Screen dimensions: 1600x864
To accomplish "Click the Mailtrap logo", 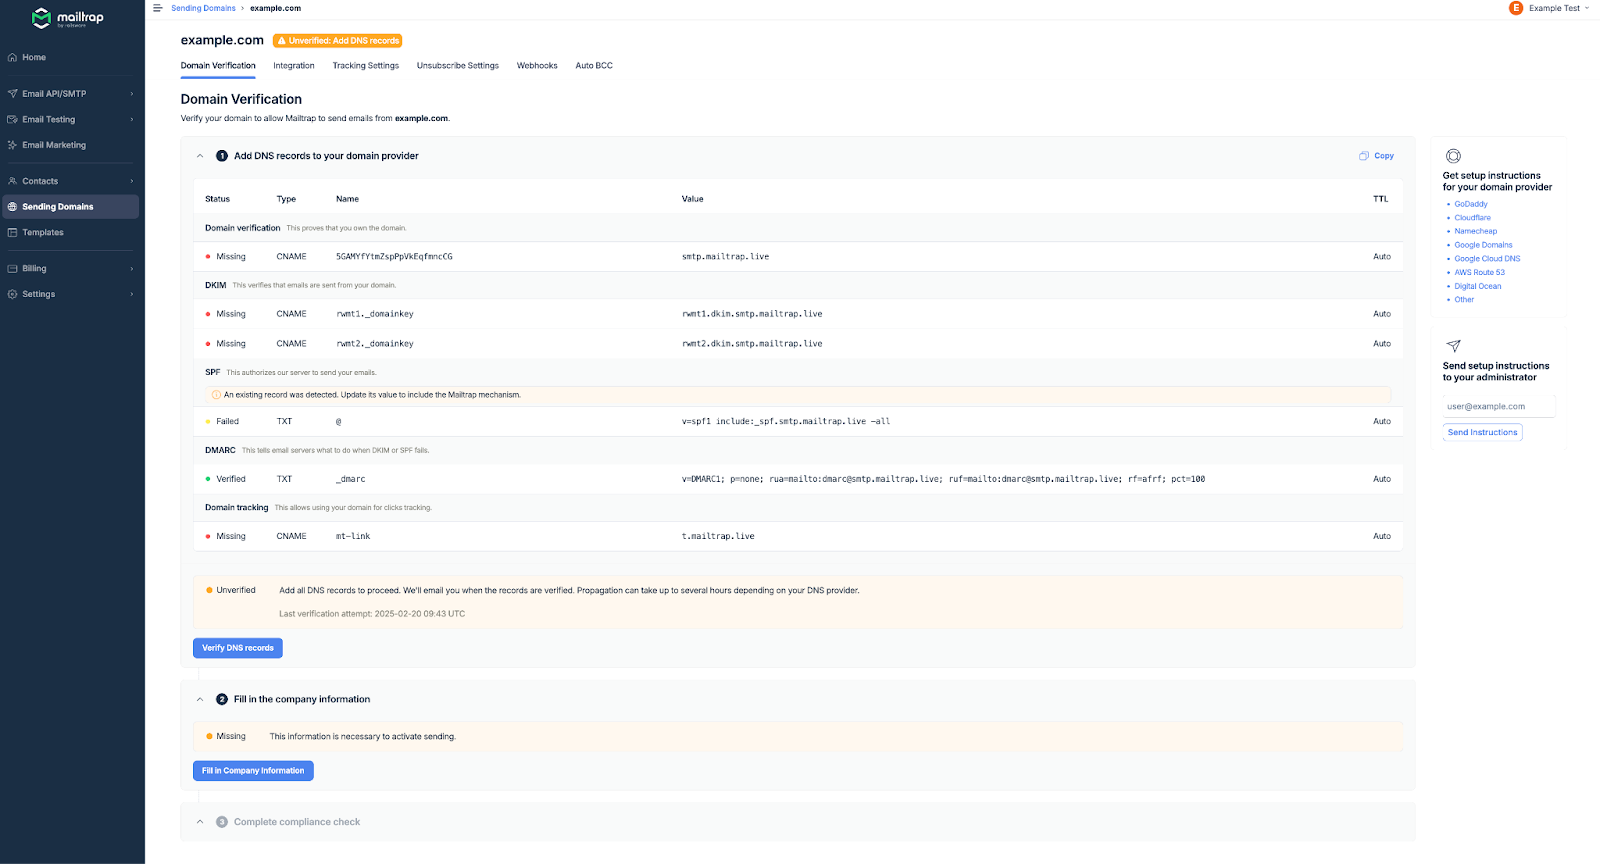I will (67, 18).
